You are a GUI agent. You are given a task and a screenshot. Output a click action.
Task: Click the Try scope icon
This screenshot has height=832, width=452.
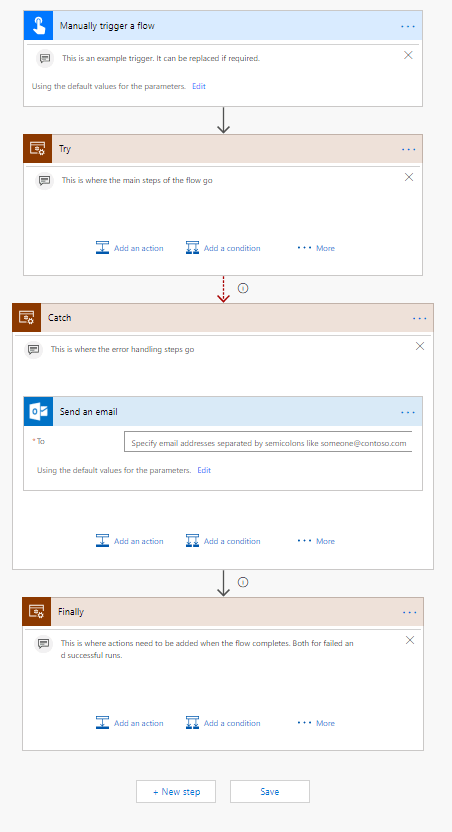[38, 149]
